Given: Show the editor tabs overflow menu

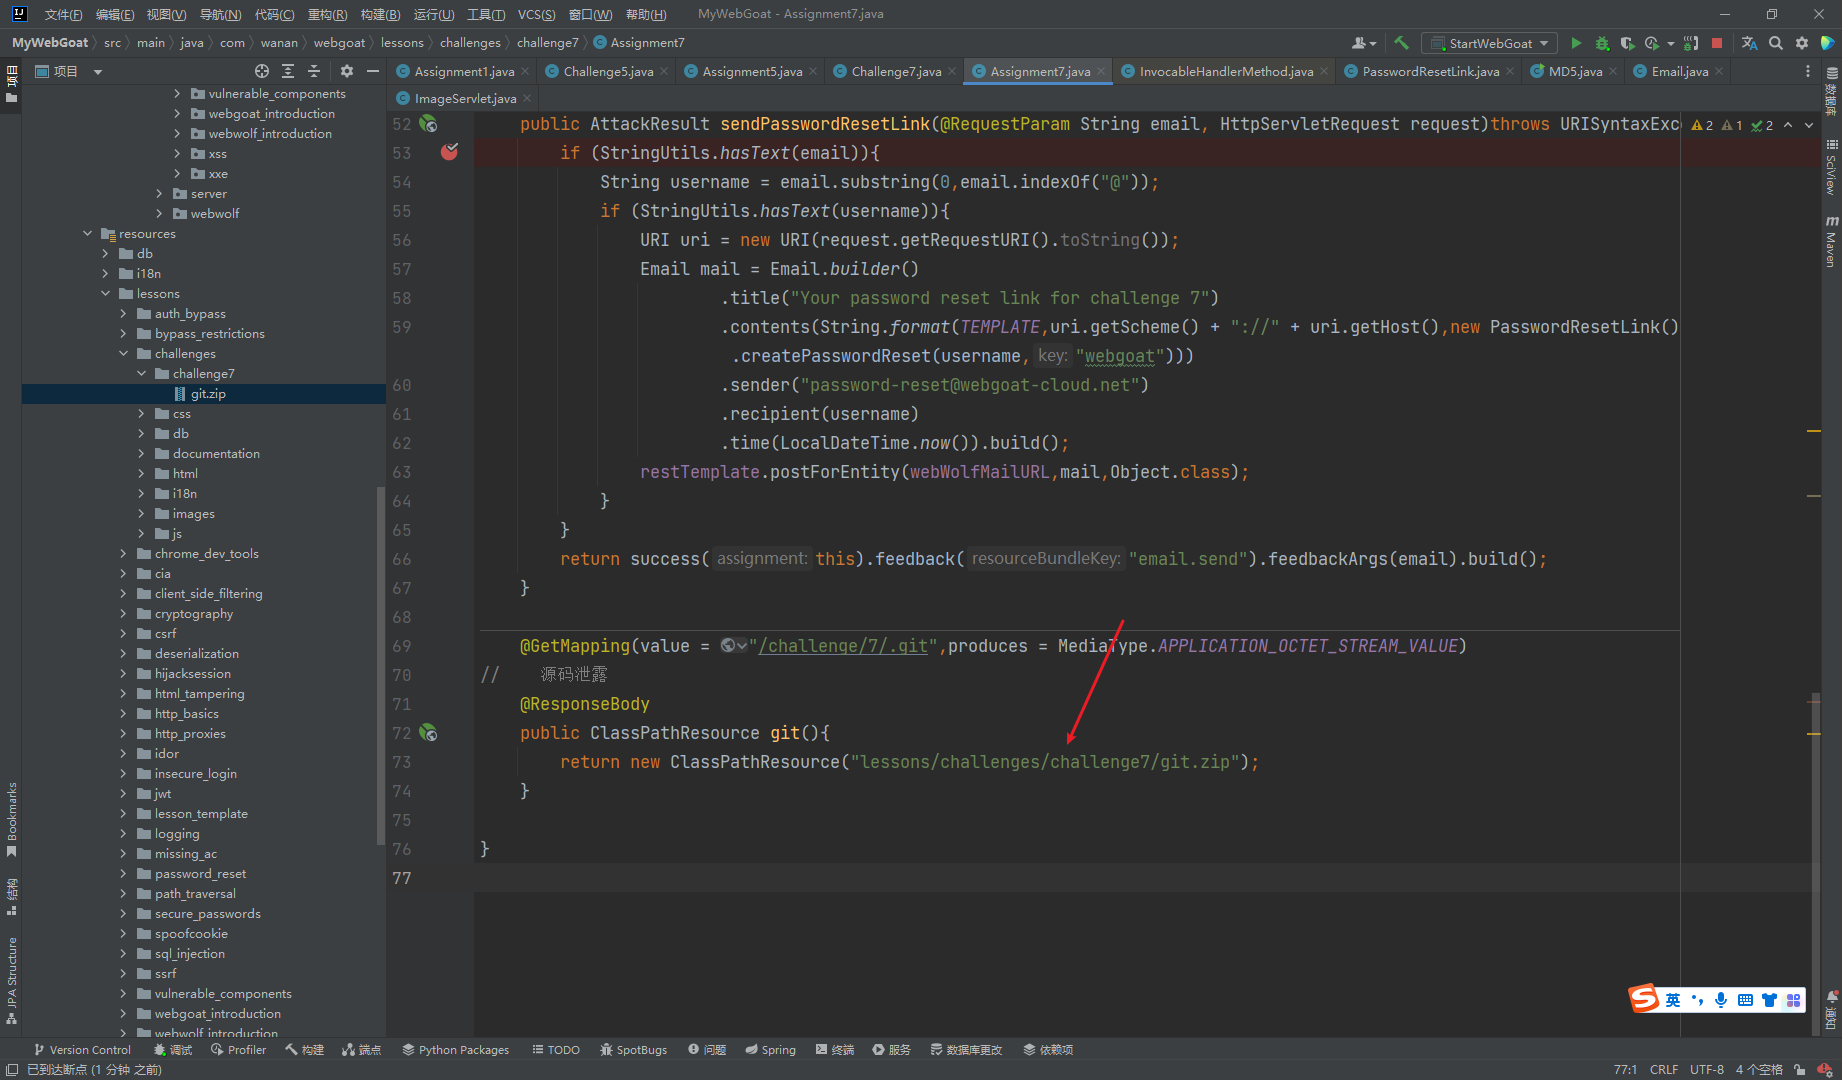Looking at the screenshot, I should pyautogui.click(x=1807, y=71).
